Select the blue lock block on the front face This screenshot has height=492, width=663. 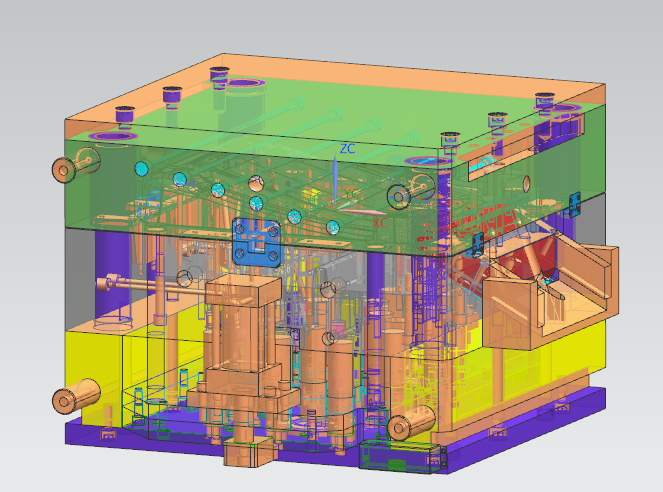point(257,243)
